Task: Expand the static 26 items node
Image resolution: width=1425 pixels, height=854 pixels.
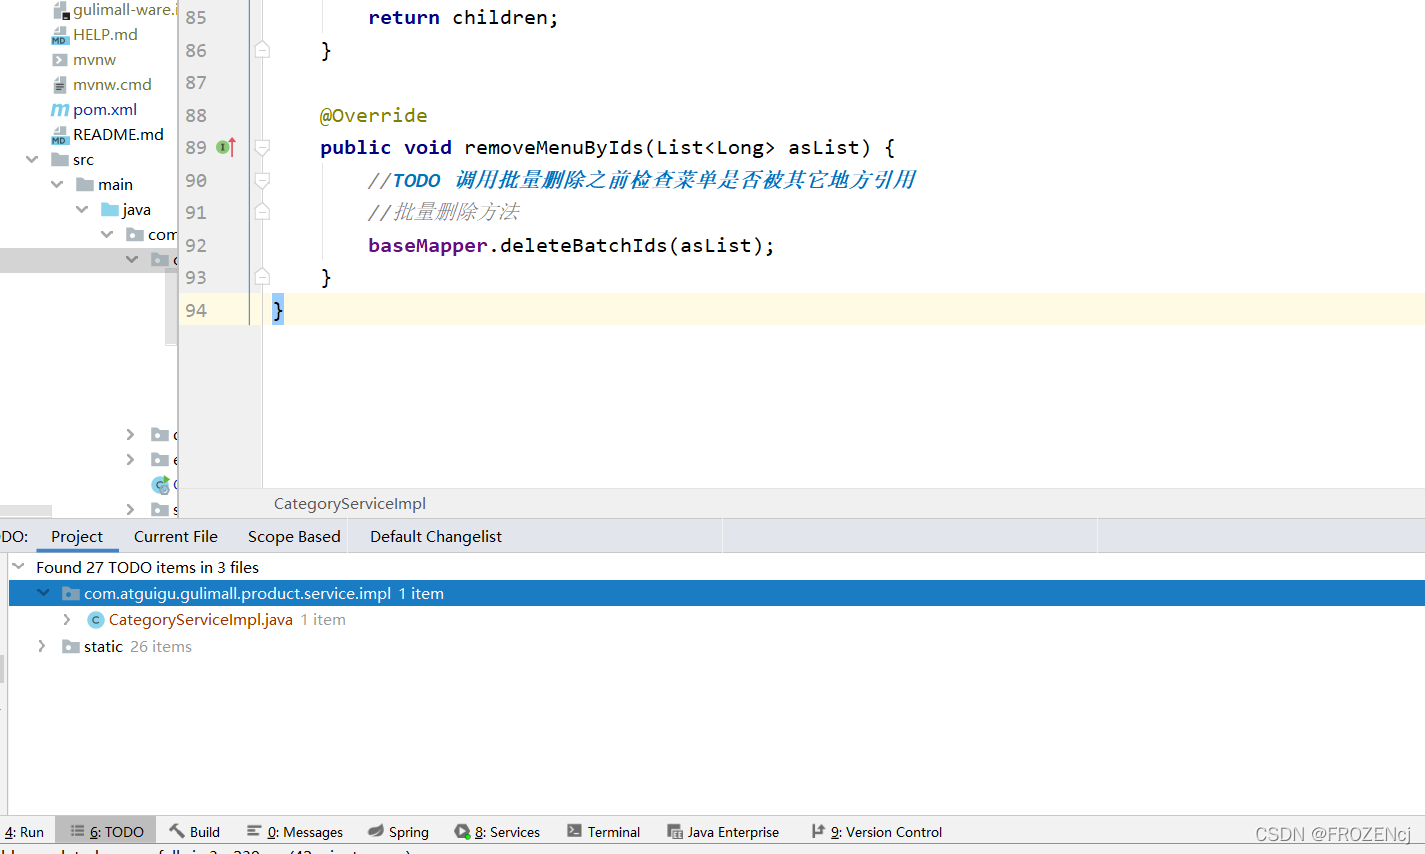Action: click(x=42, y=647)
